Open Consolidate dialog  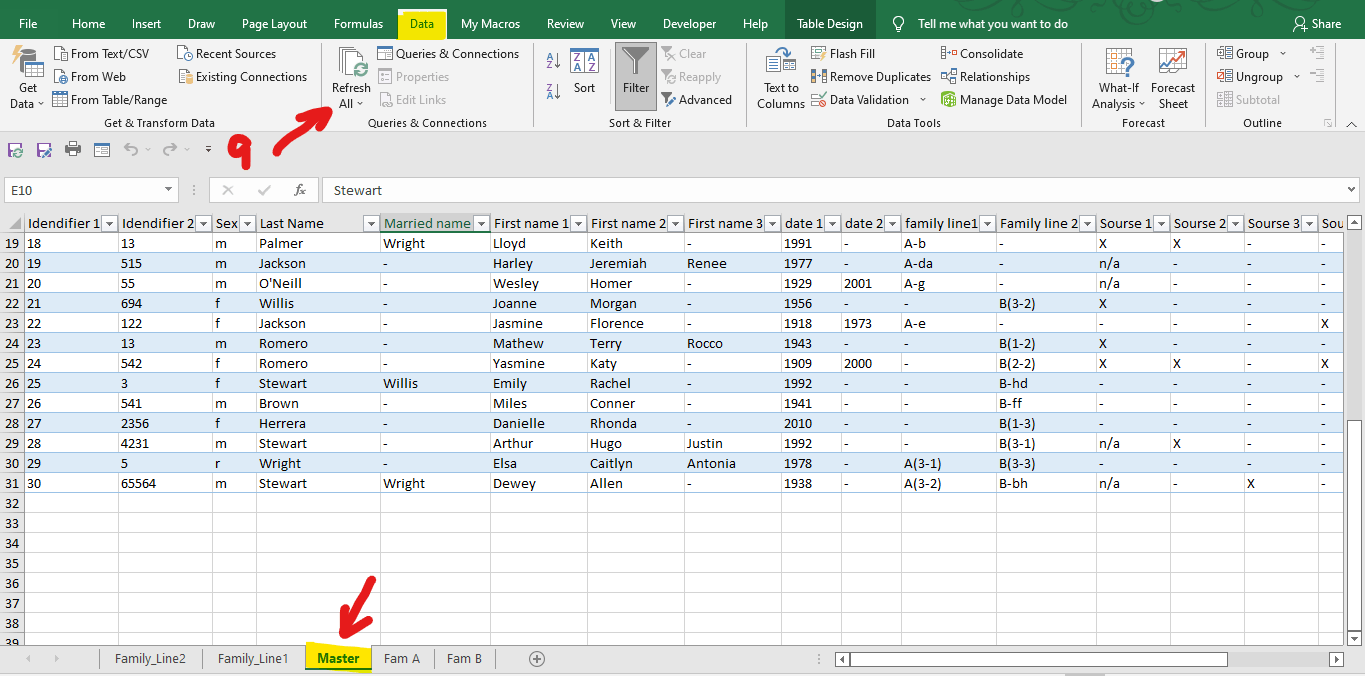(x=982, y=54)
